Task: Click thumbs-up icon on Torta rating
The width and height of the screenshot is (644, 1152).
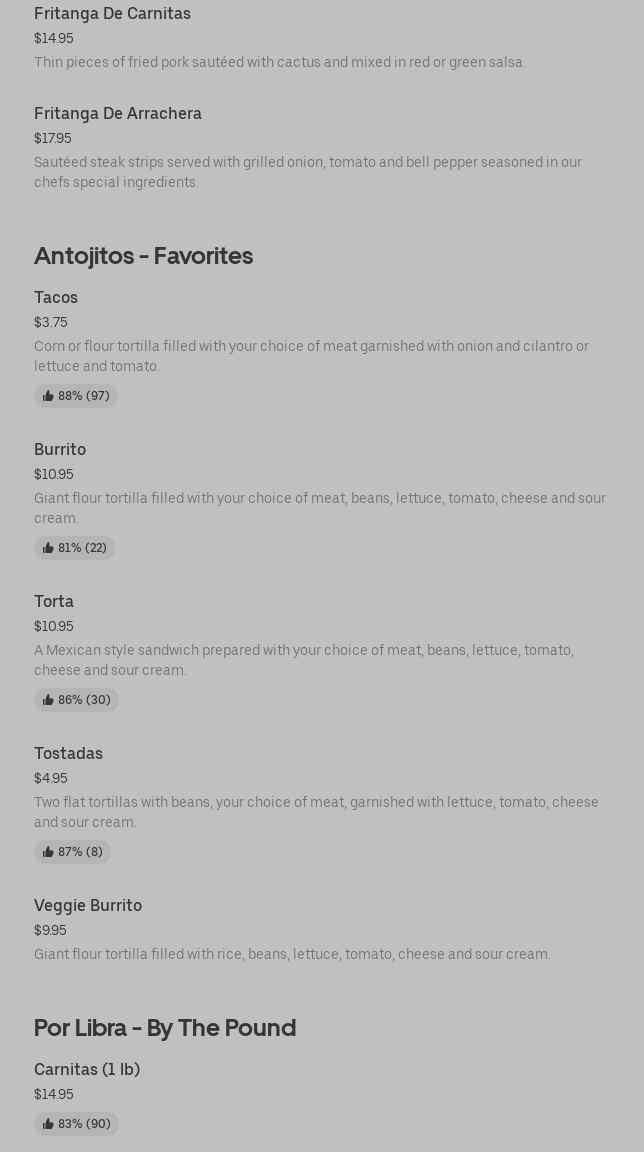Action: click(48, 700)
